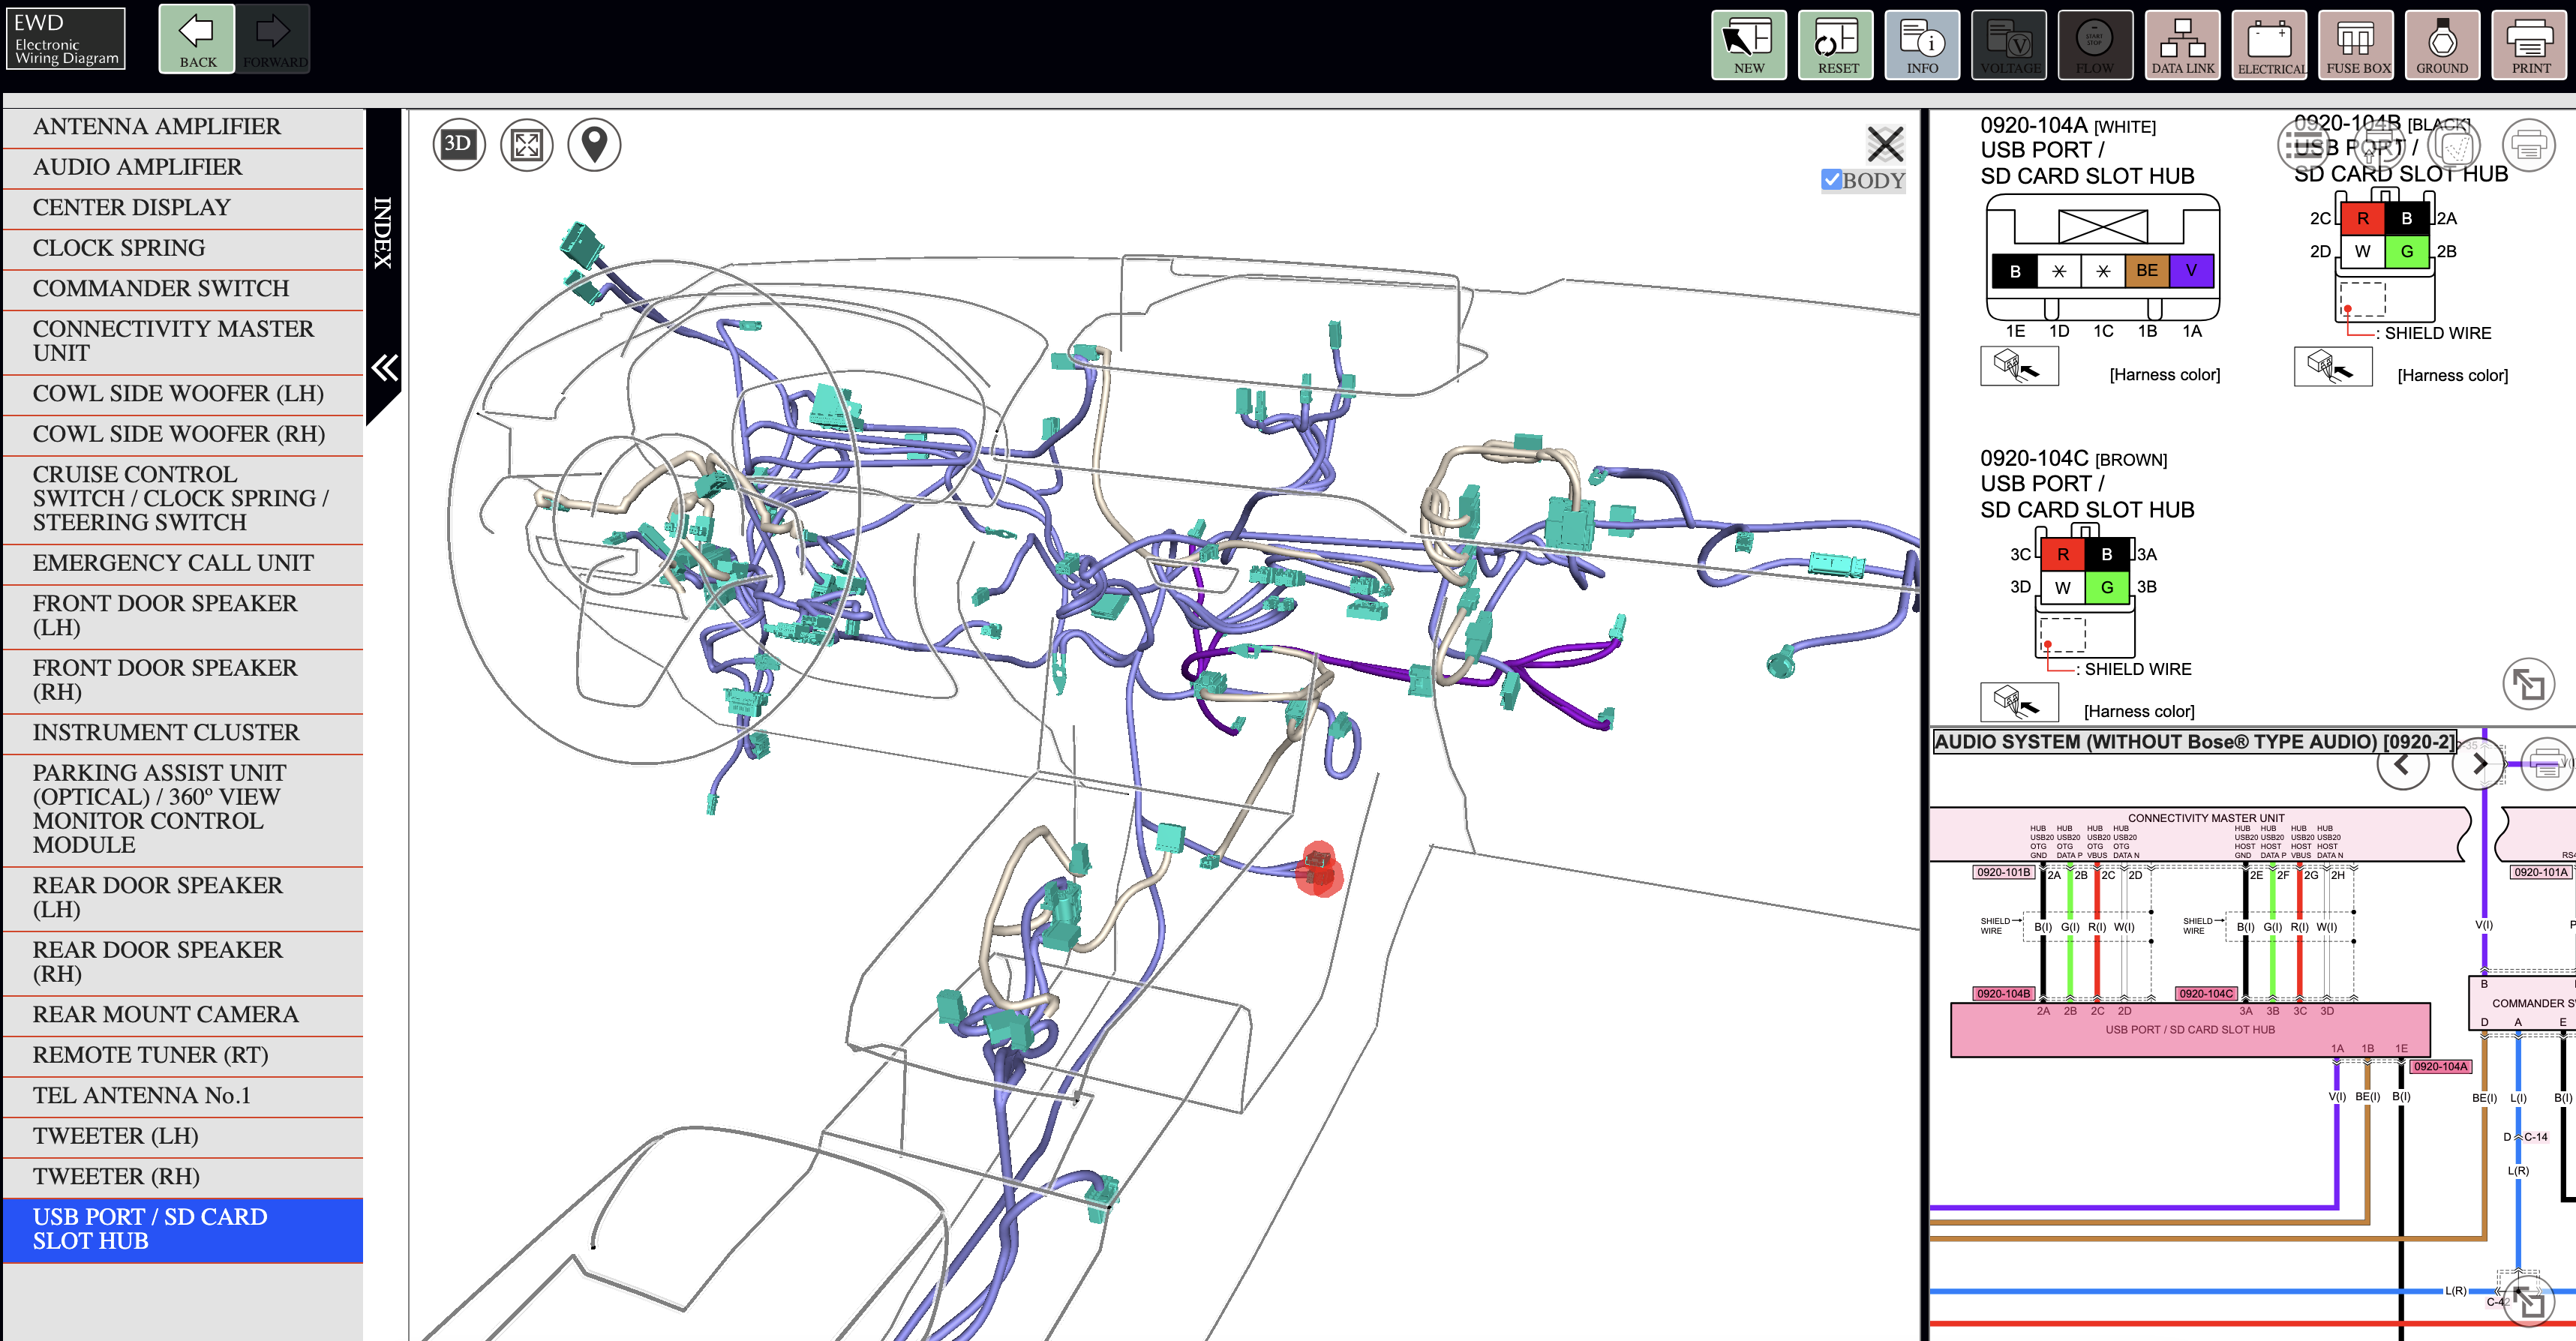This screenshot has width=2576, height=1341.
Task: Click USB PORT / SD CARD SLOT HUB block
Action: point(2190,1030)
